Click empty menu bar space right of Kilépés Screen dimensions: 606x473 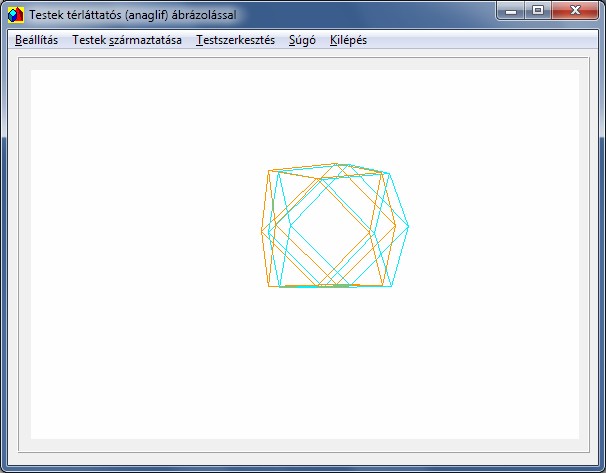[480, 41]
